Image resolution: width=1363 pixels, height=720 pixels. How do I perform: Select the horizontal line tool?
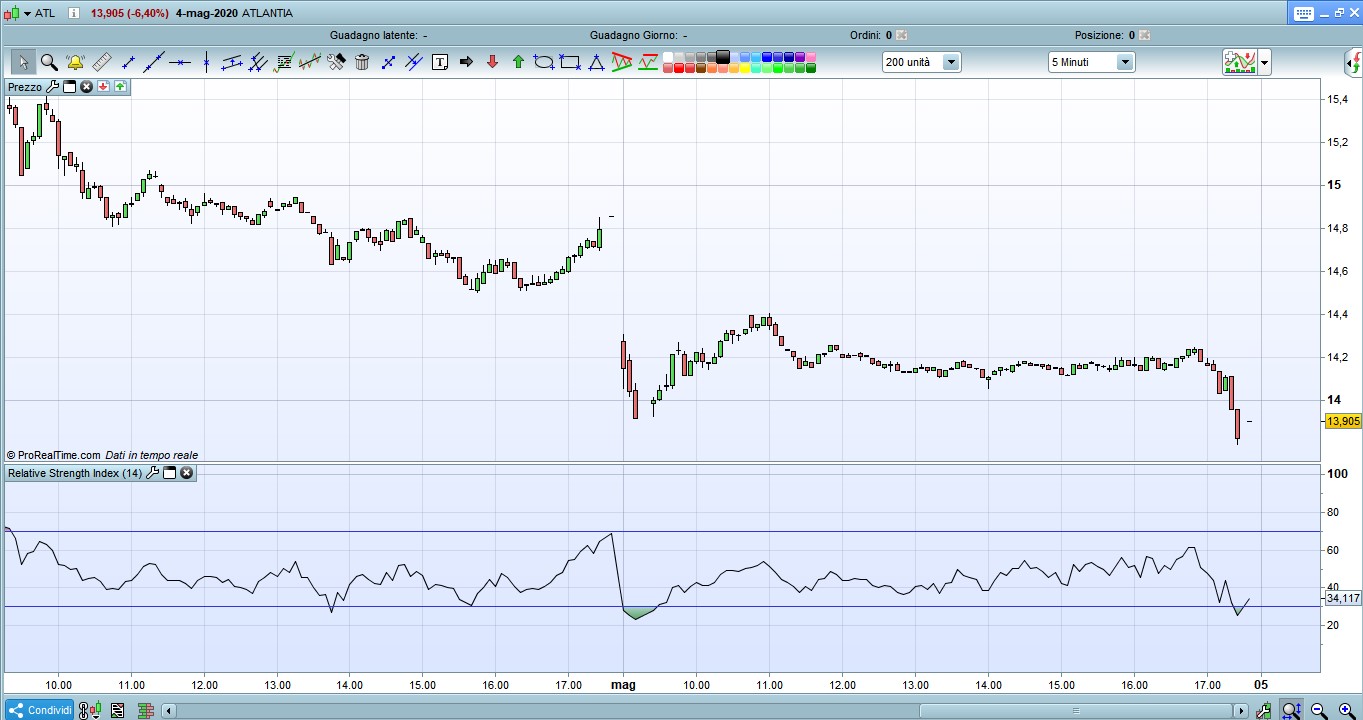click(x=180, y=62)
